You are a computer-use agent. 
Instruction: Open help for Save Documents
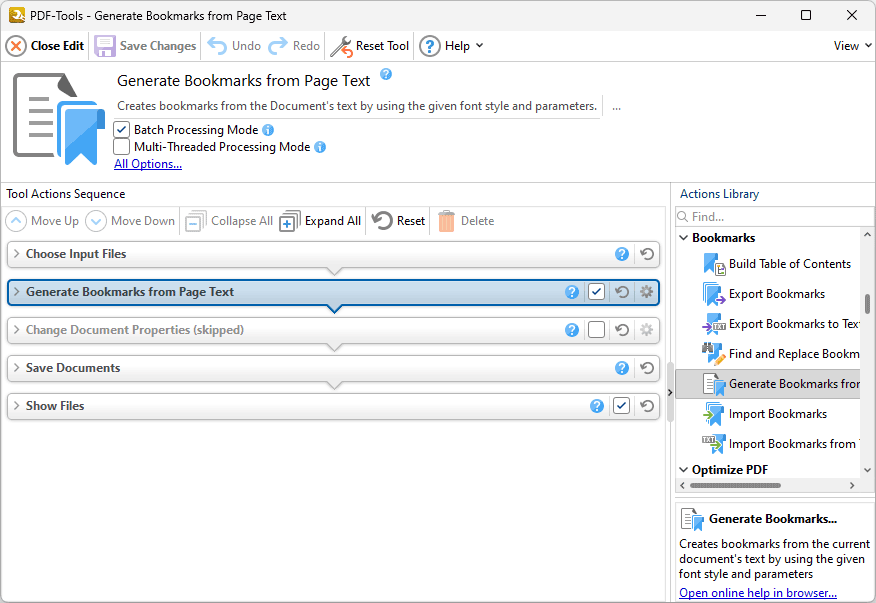622,368
